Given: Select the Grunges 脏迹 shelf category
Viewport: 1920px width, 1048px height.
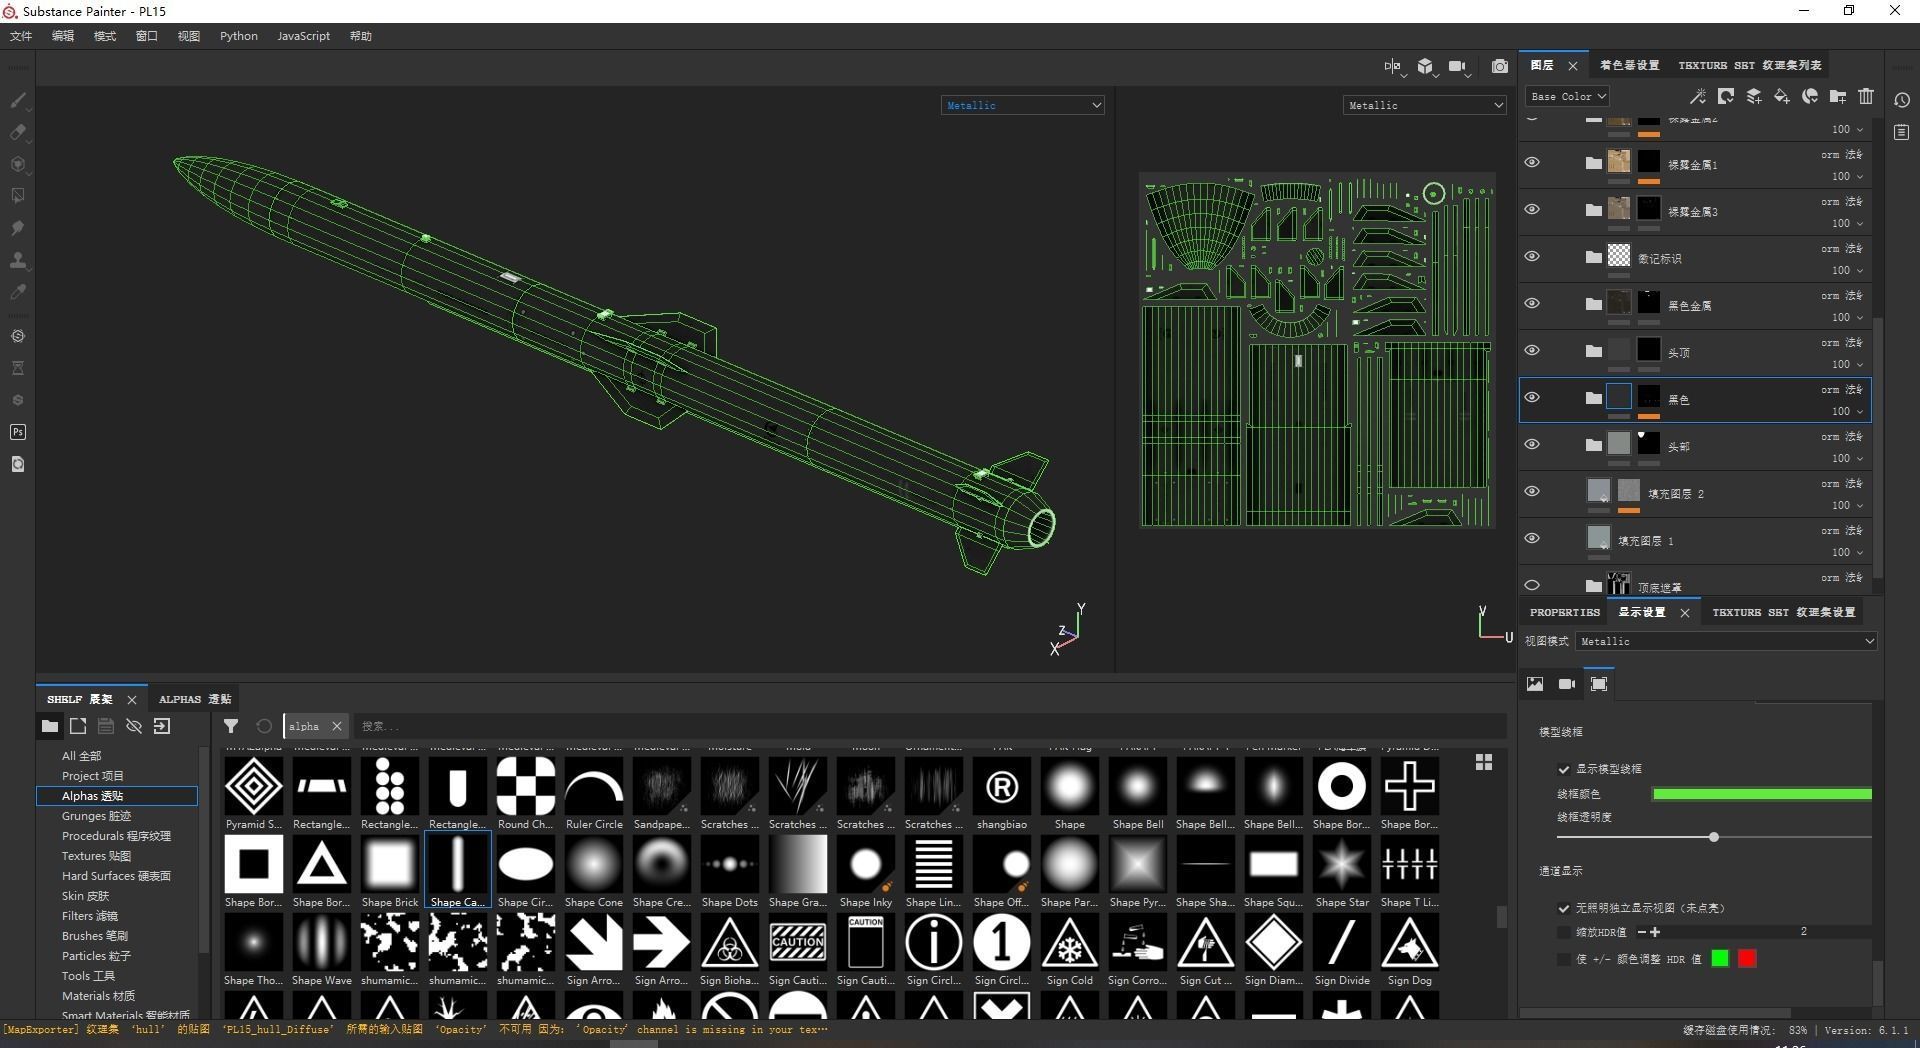Looking at the screenshot, I should pyautogui.click(x=96, y=816).
